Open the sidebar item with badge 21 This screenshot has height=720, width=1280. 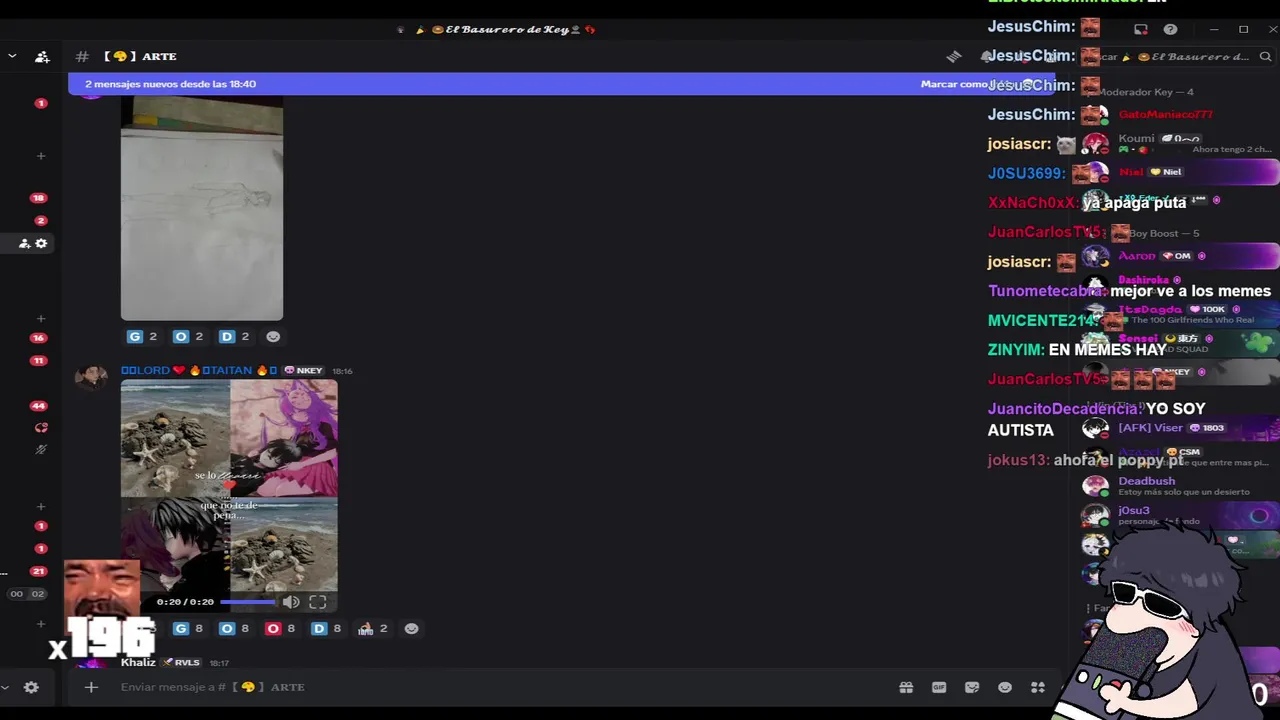(x=38, y=571)
